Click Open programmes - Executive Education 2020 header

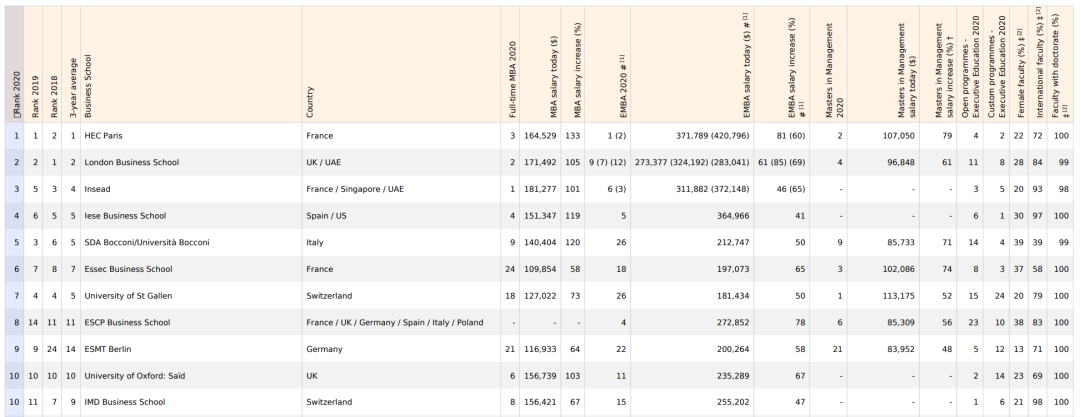click(x=970, y=65)
